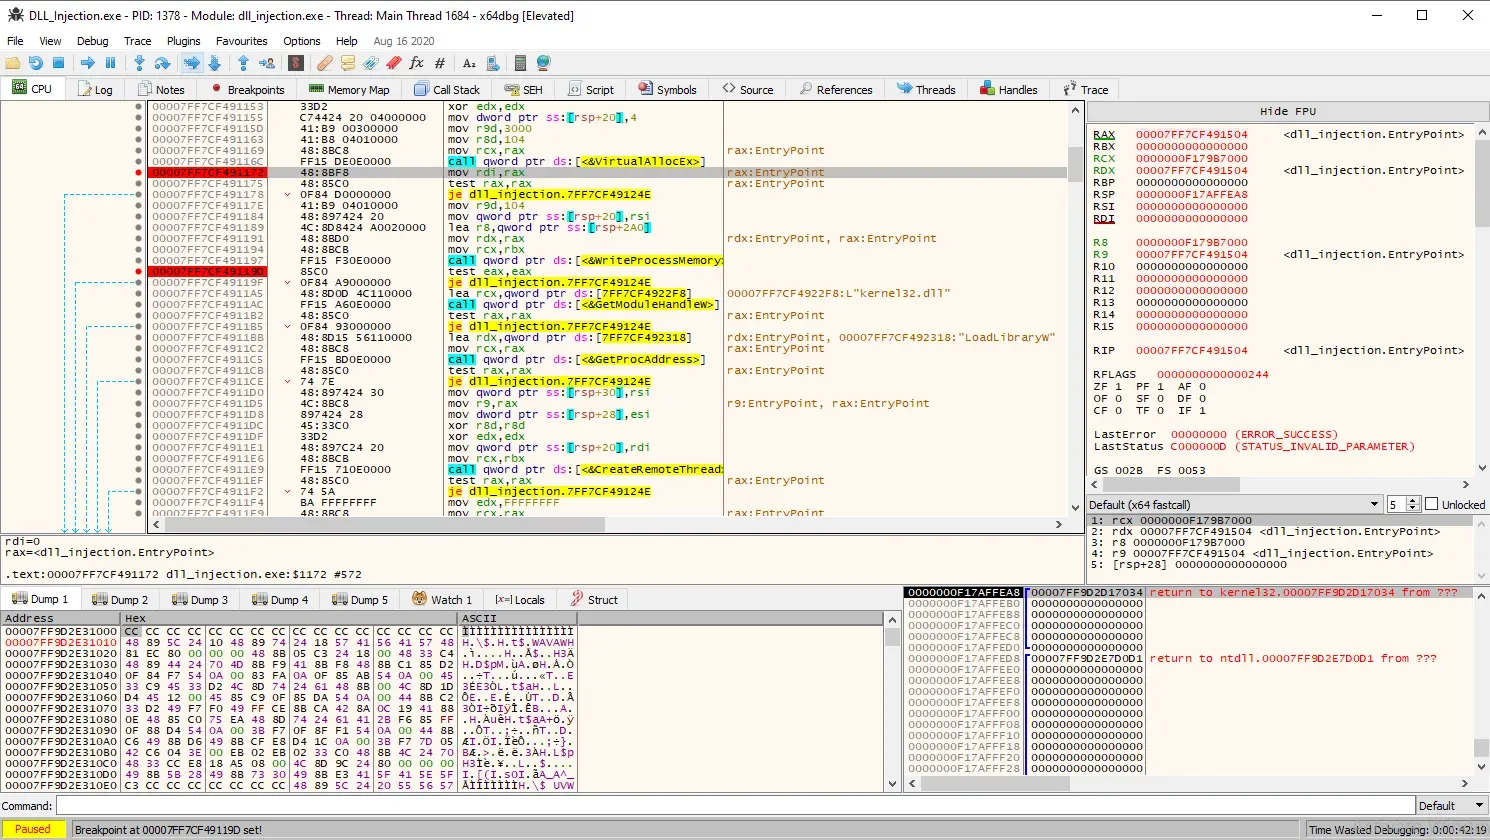Click the Step Into toolbar icon
Viewport: 1490px width, 840px height.
(139, 63)
